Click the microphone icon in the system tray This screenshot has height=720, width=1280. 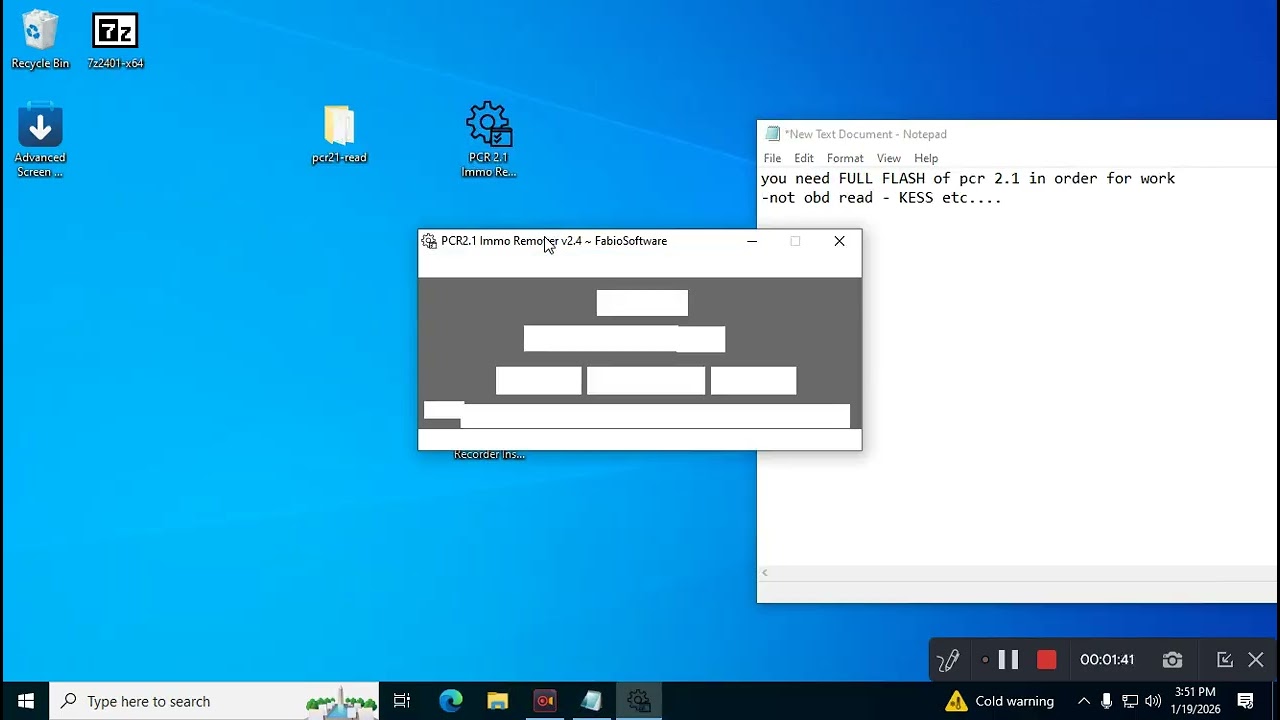1106,701
